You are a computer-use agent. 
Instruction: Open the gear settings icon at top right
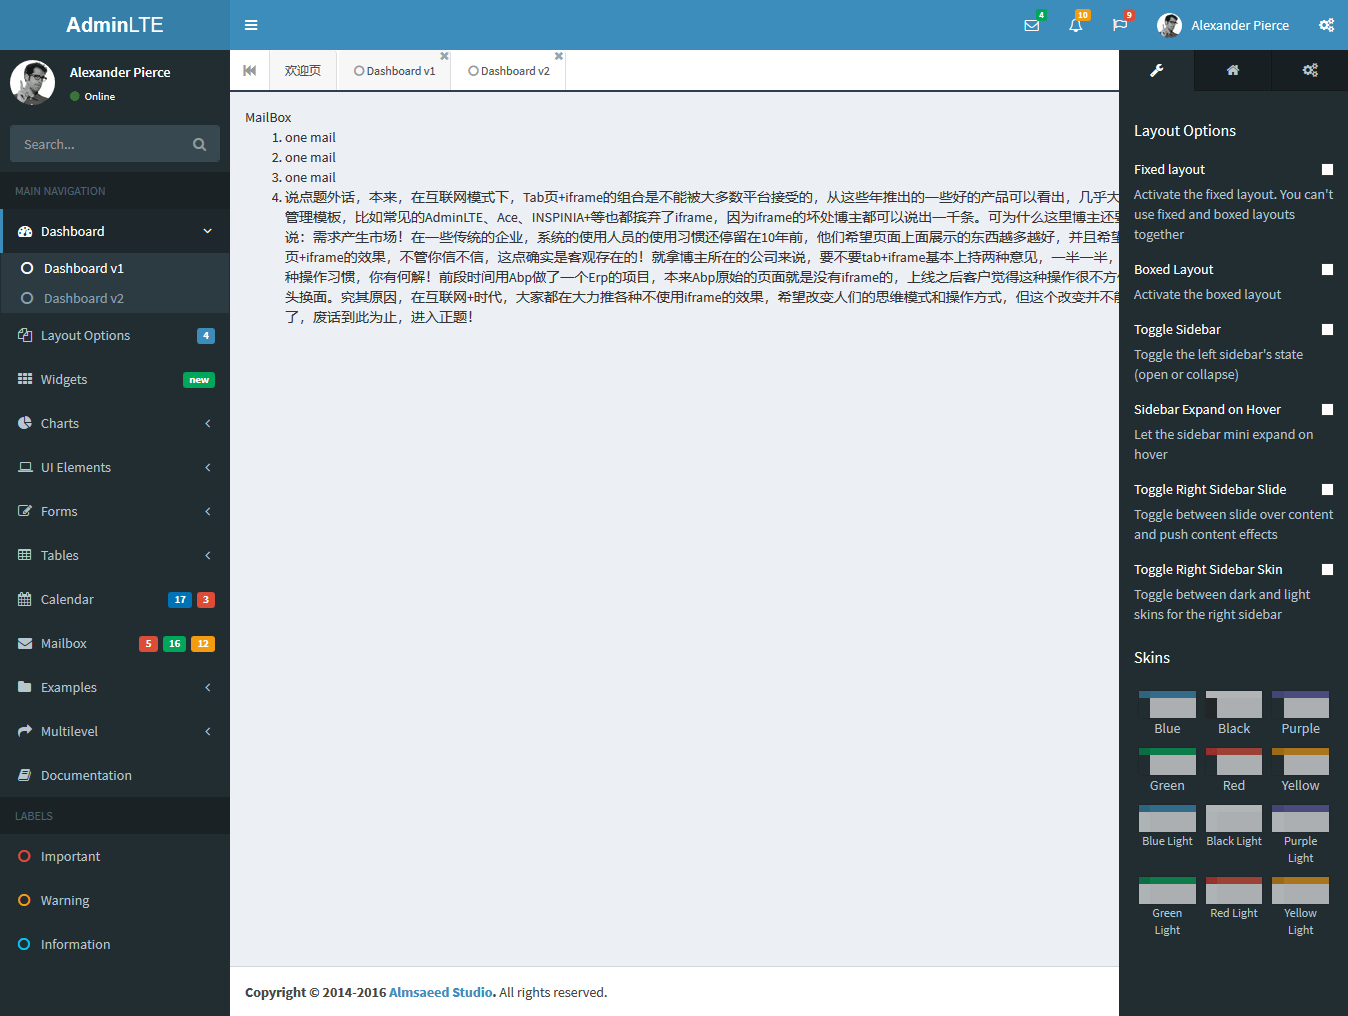pos(1327,25)
